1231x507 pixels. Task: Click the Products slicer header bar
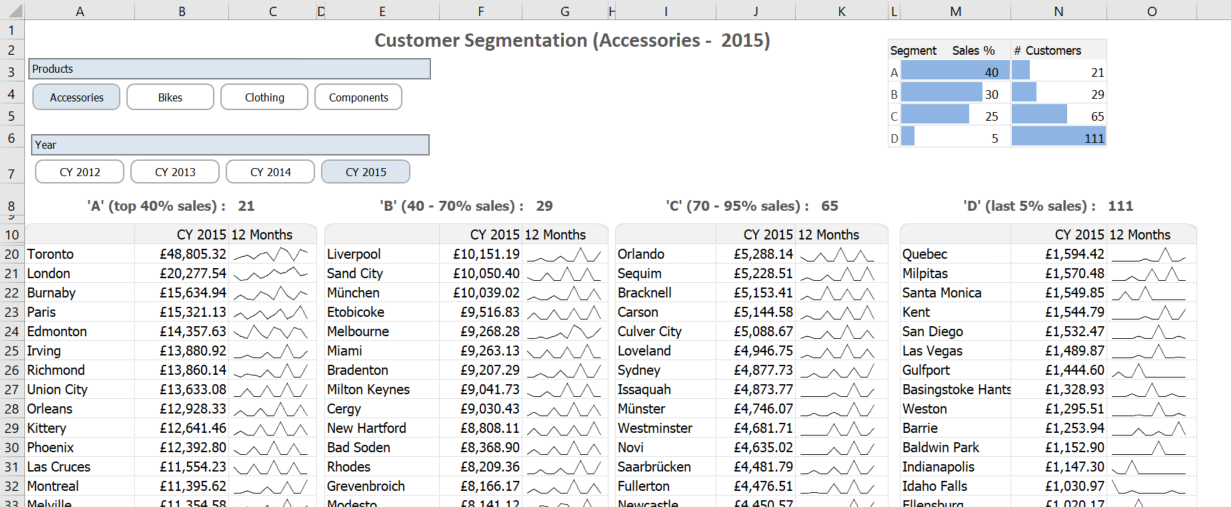230,69
